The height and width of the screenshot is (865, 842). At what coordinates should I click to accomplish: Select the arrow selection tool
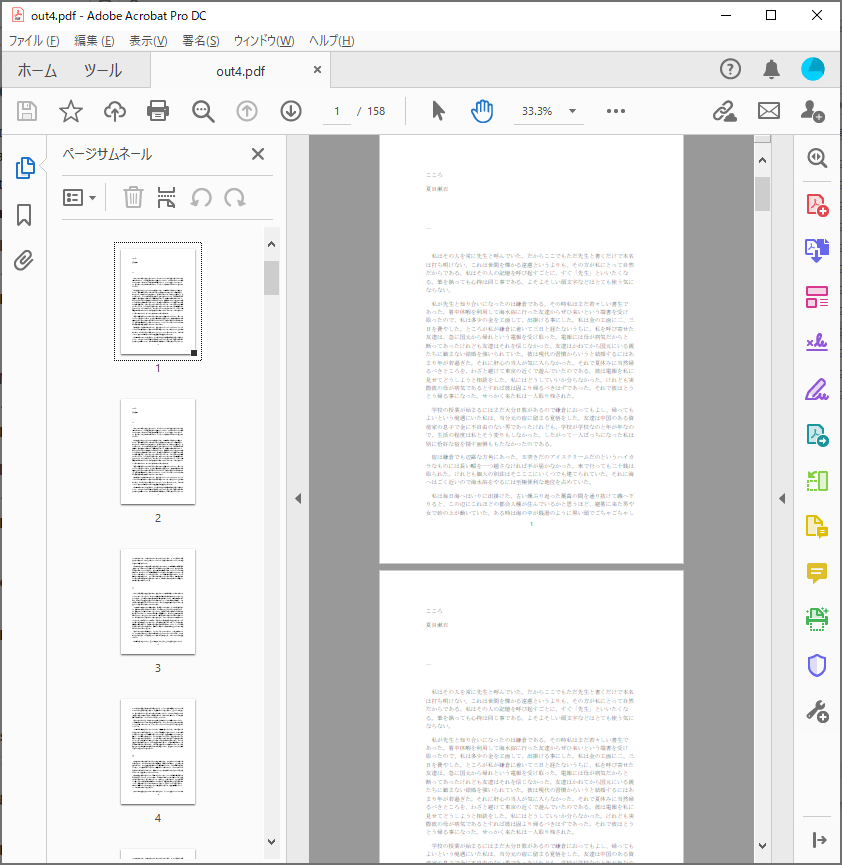click(438, 111)
